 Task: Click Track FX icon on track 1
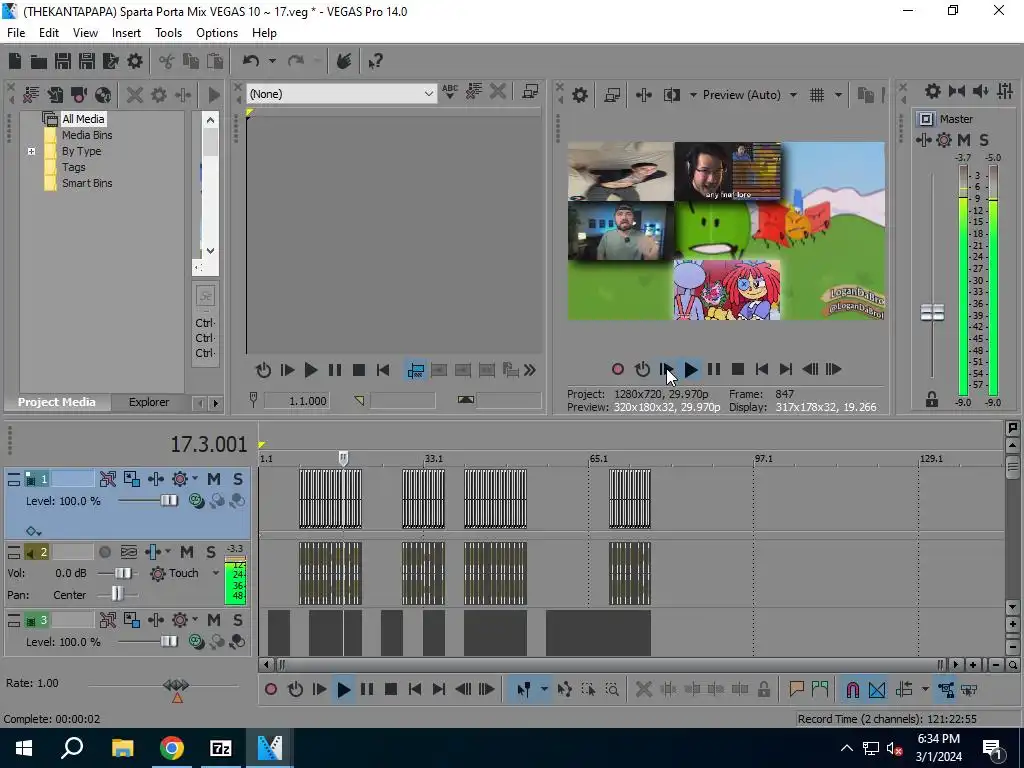pyautogui.click(x=155, y=479)
